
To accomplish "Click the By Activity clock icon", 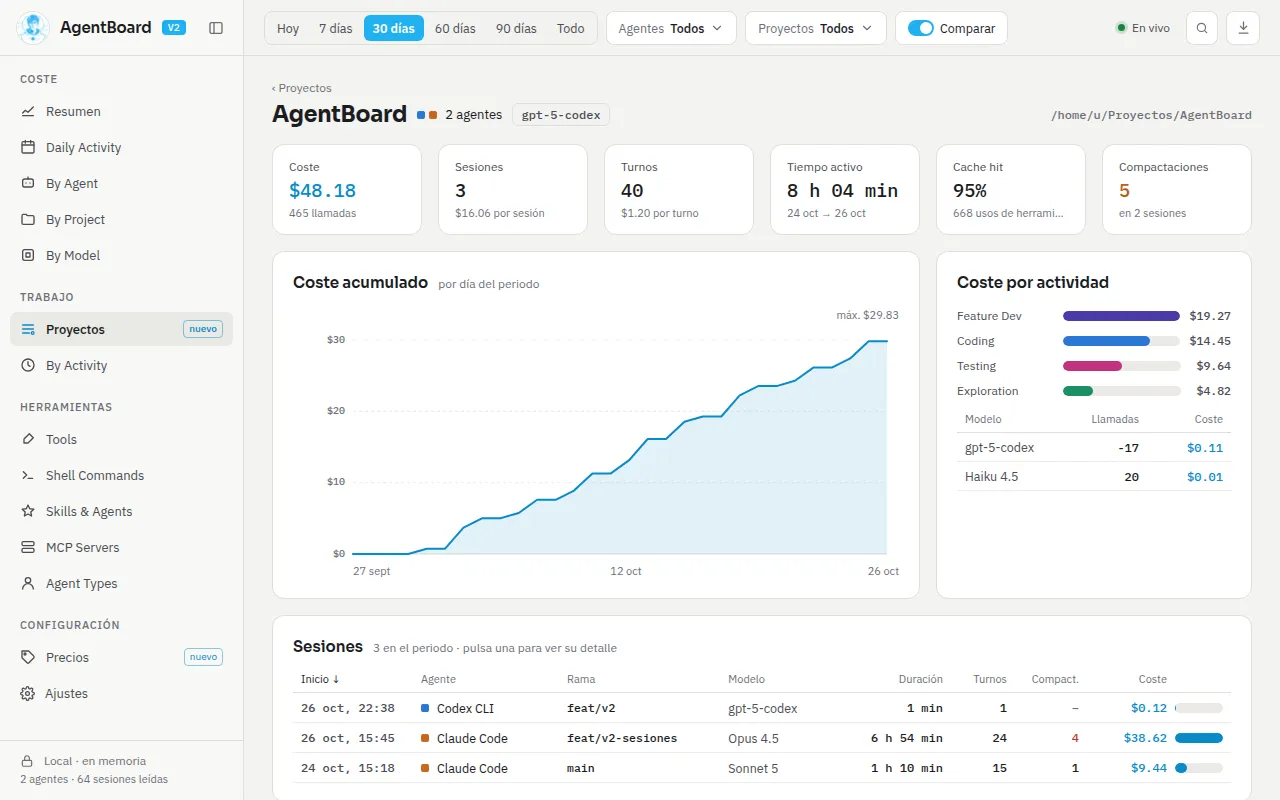I will pyautogui.click(x=28, y=366).
